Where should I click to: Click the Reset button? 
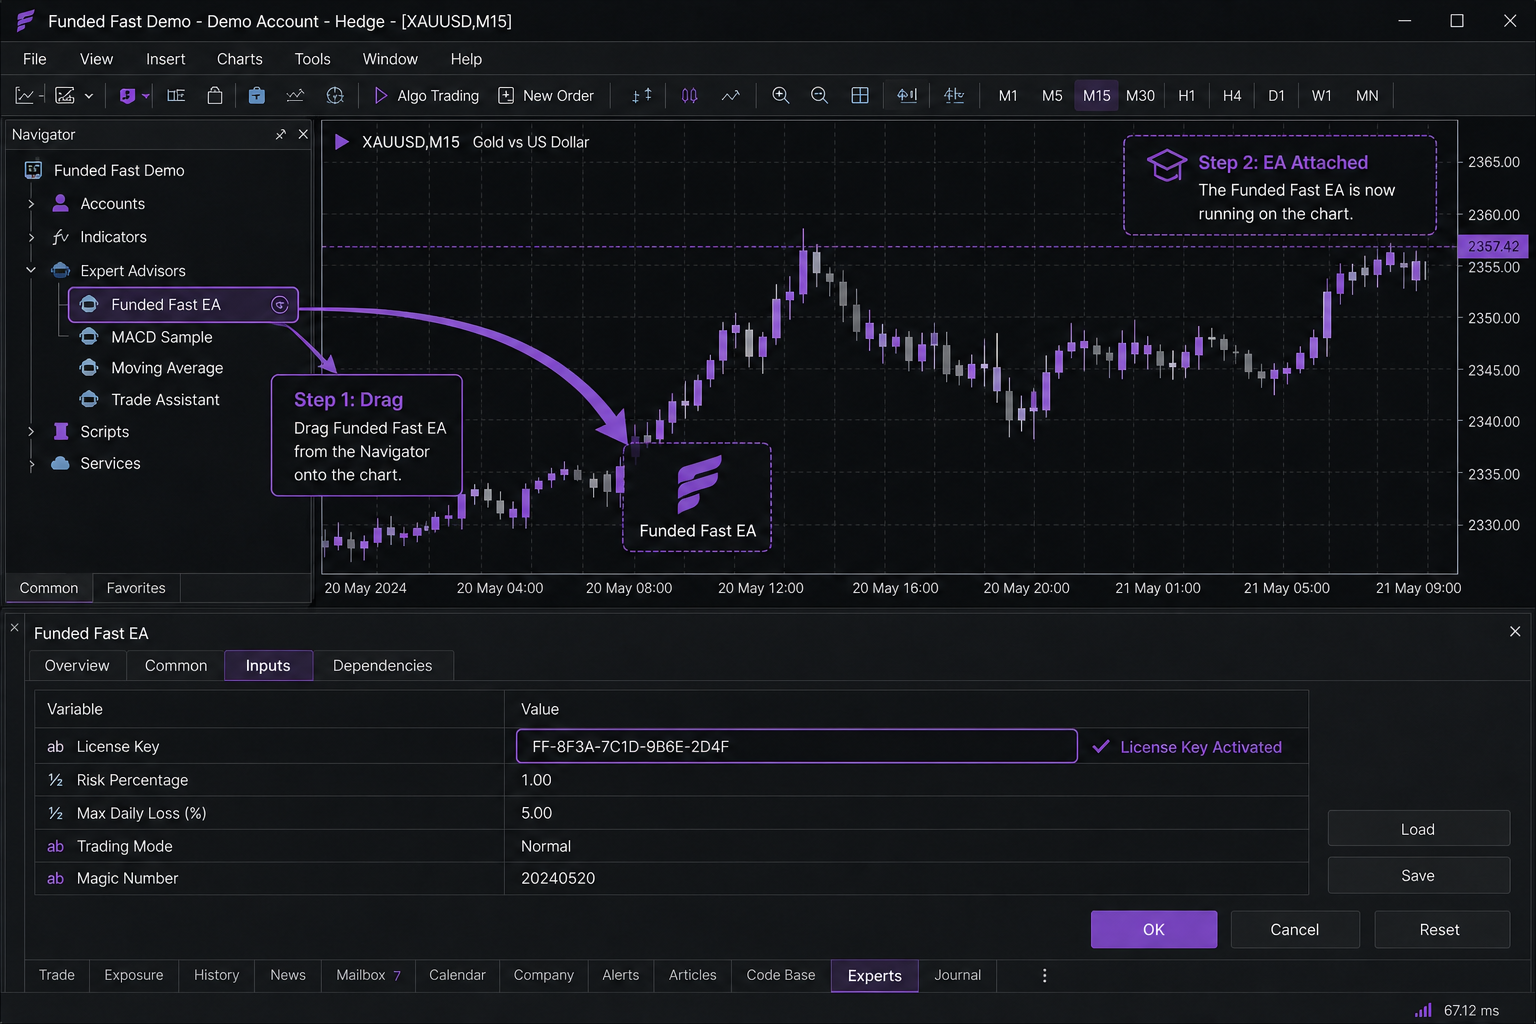[1442, 929]
